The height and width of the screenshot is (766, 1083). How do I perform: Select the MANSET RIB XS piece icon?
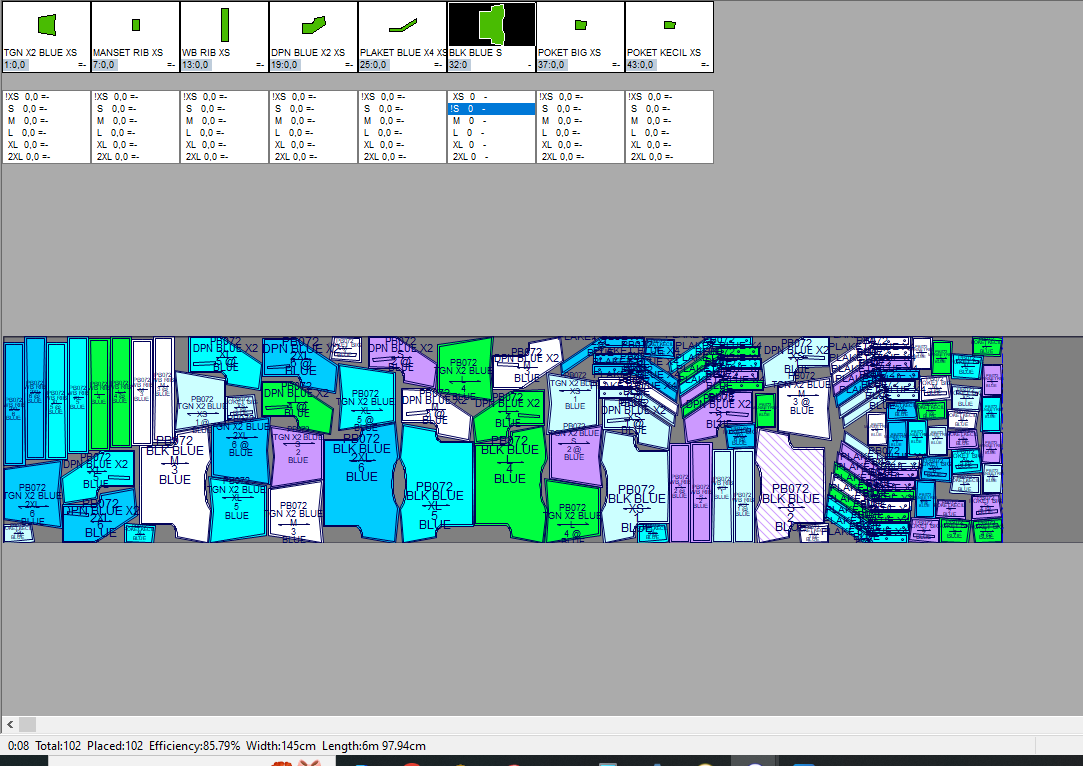(x=135, y=24)
